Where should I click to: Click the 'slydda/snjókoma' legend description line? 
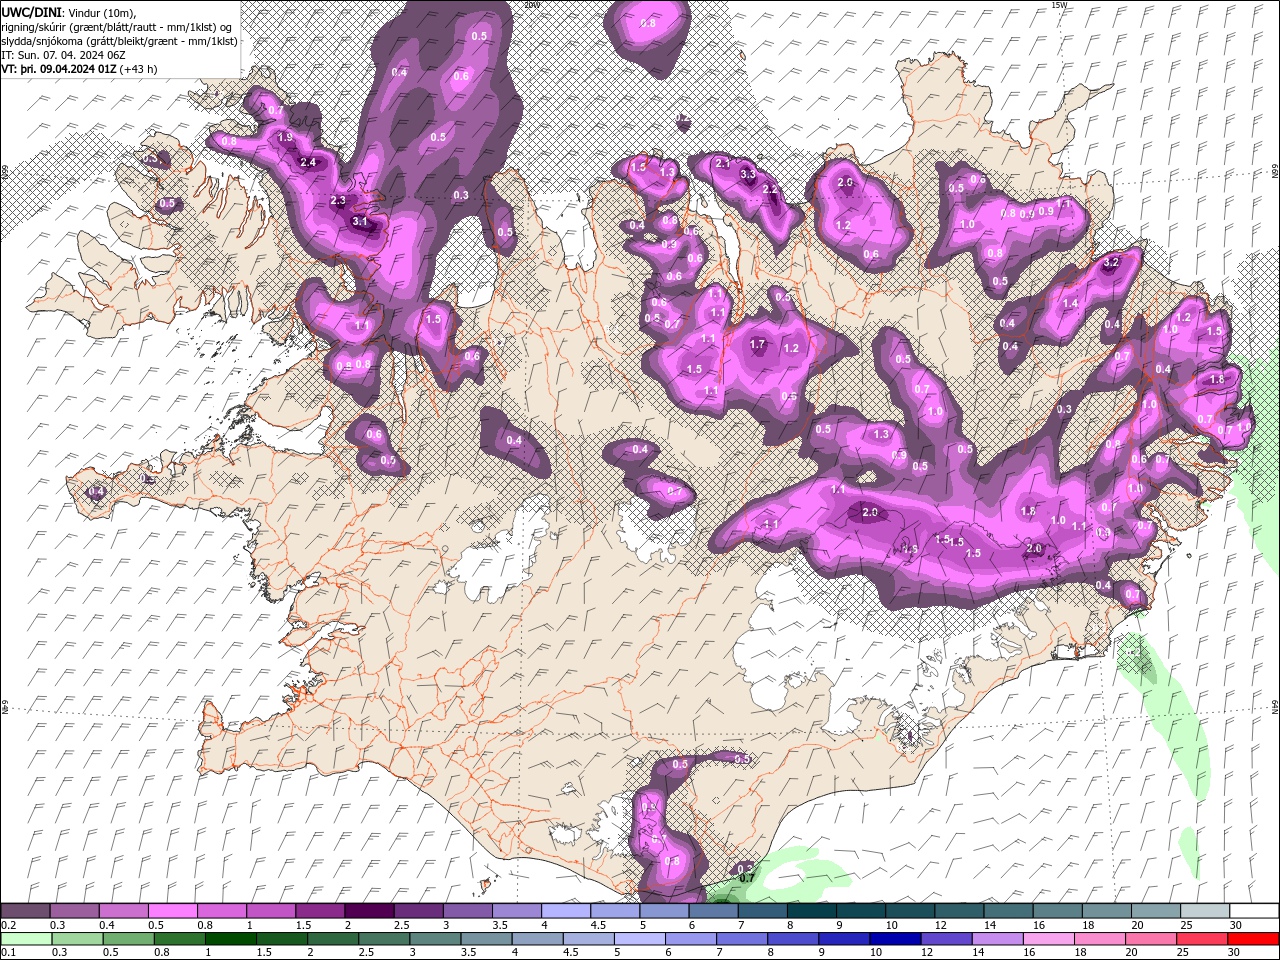click(x=119, y=41)
